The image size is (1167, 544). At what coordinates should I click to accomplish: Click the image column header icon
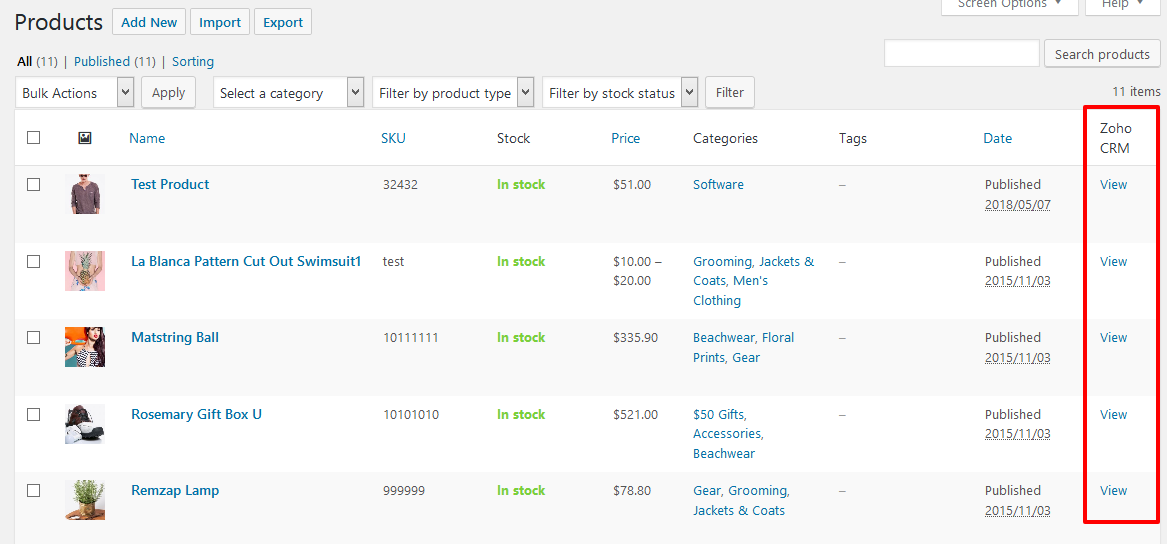click(85, 138)
